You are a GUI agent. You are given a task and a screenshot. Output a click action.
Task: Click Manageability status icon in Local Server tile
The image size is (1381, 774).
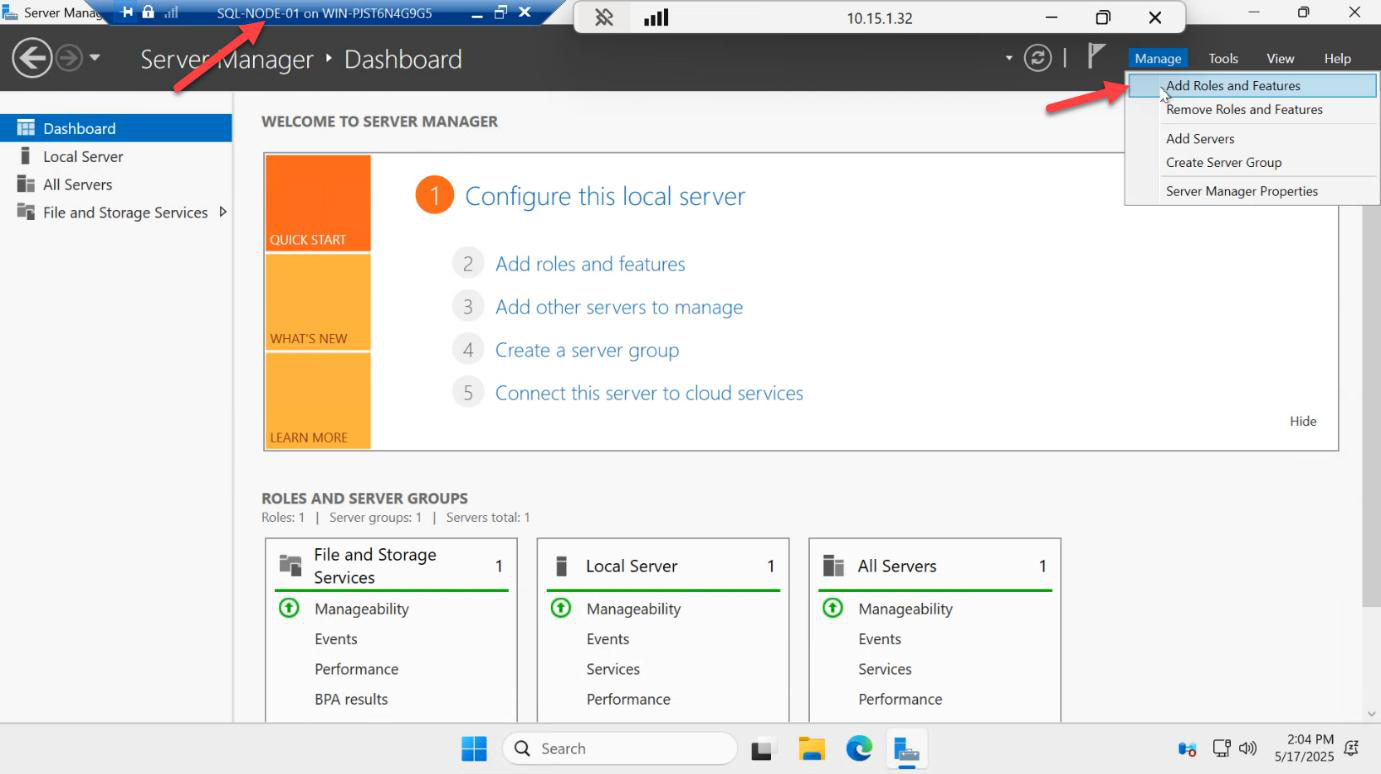[x=561, y=608]
